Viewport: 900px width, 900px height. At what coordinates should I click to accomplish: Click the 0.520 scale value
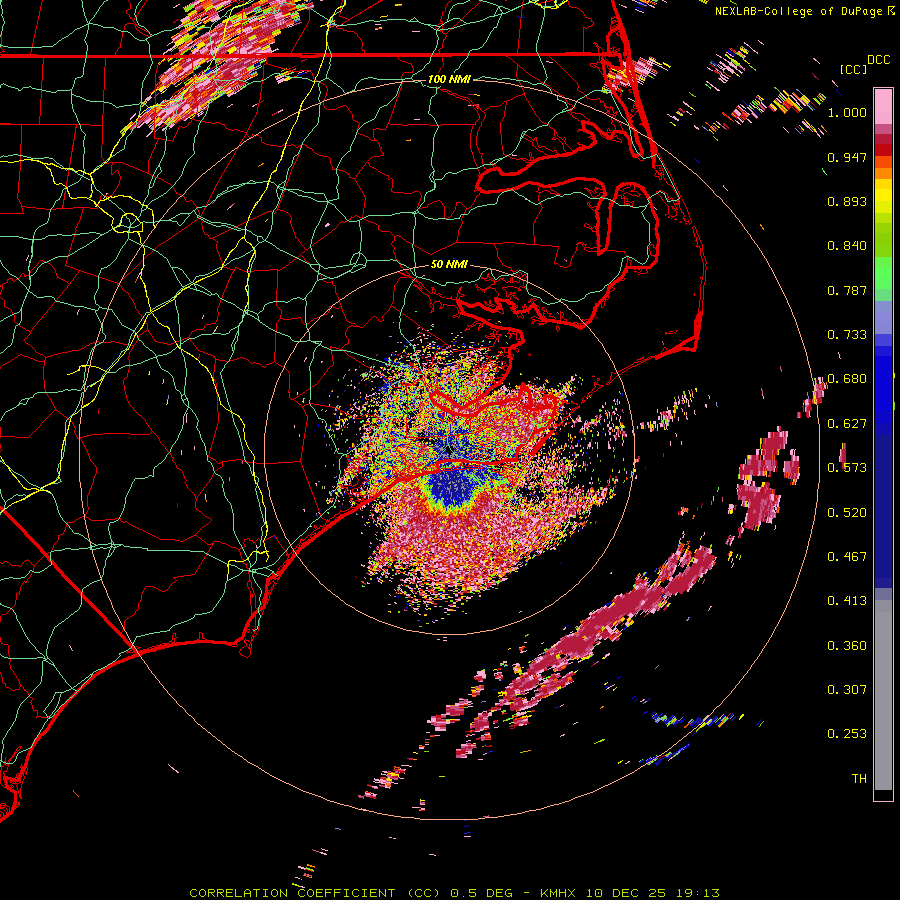tap(847, 513)
